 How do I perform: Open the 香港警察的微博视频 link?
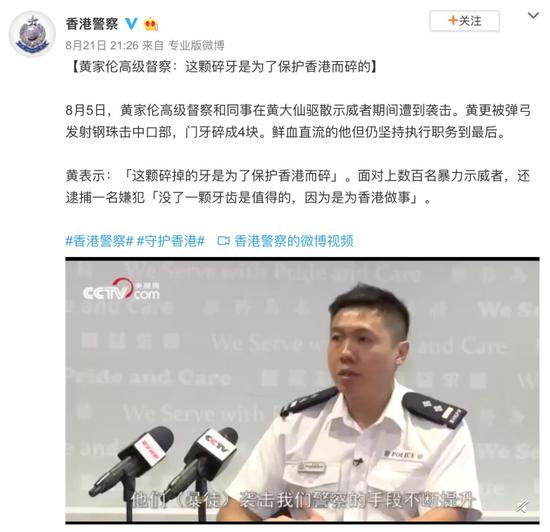[294, 241]
